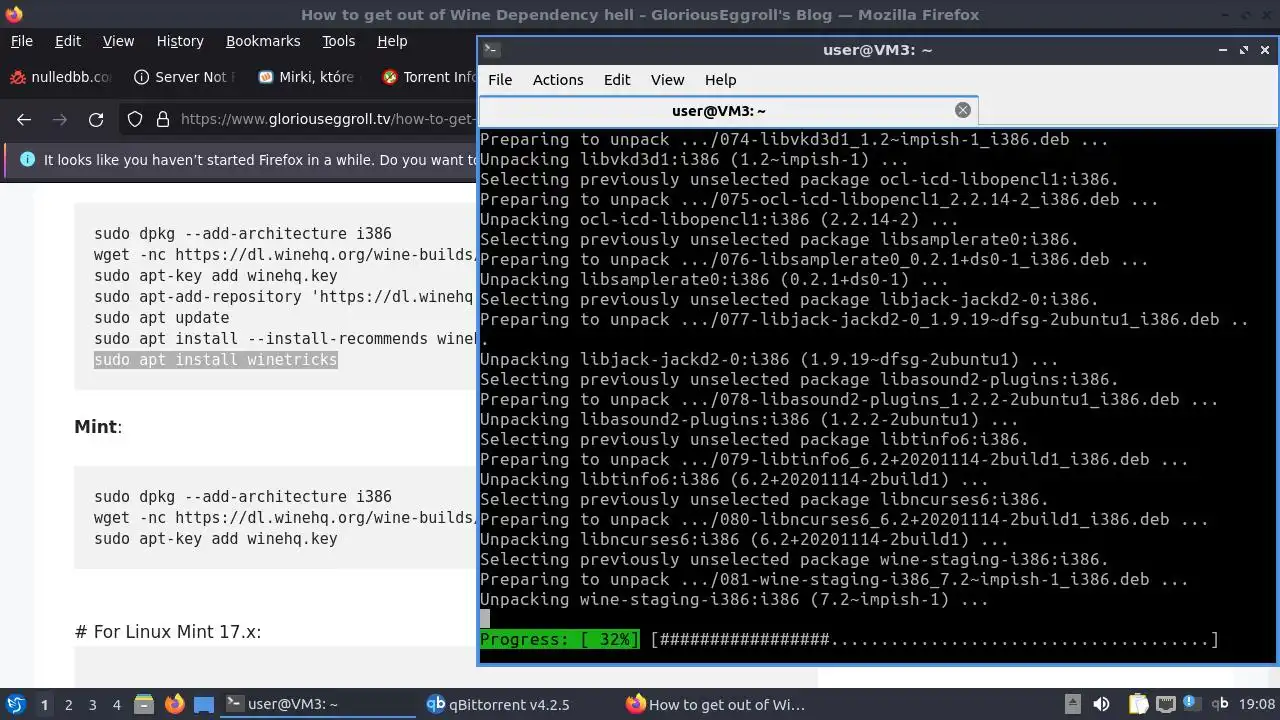Switch to the Mirki browser tab
Screen dimensions: 1280x720
point(306,77)
